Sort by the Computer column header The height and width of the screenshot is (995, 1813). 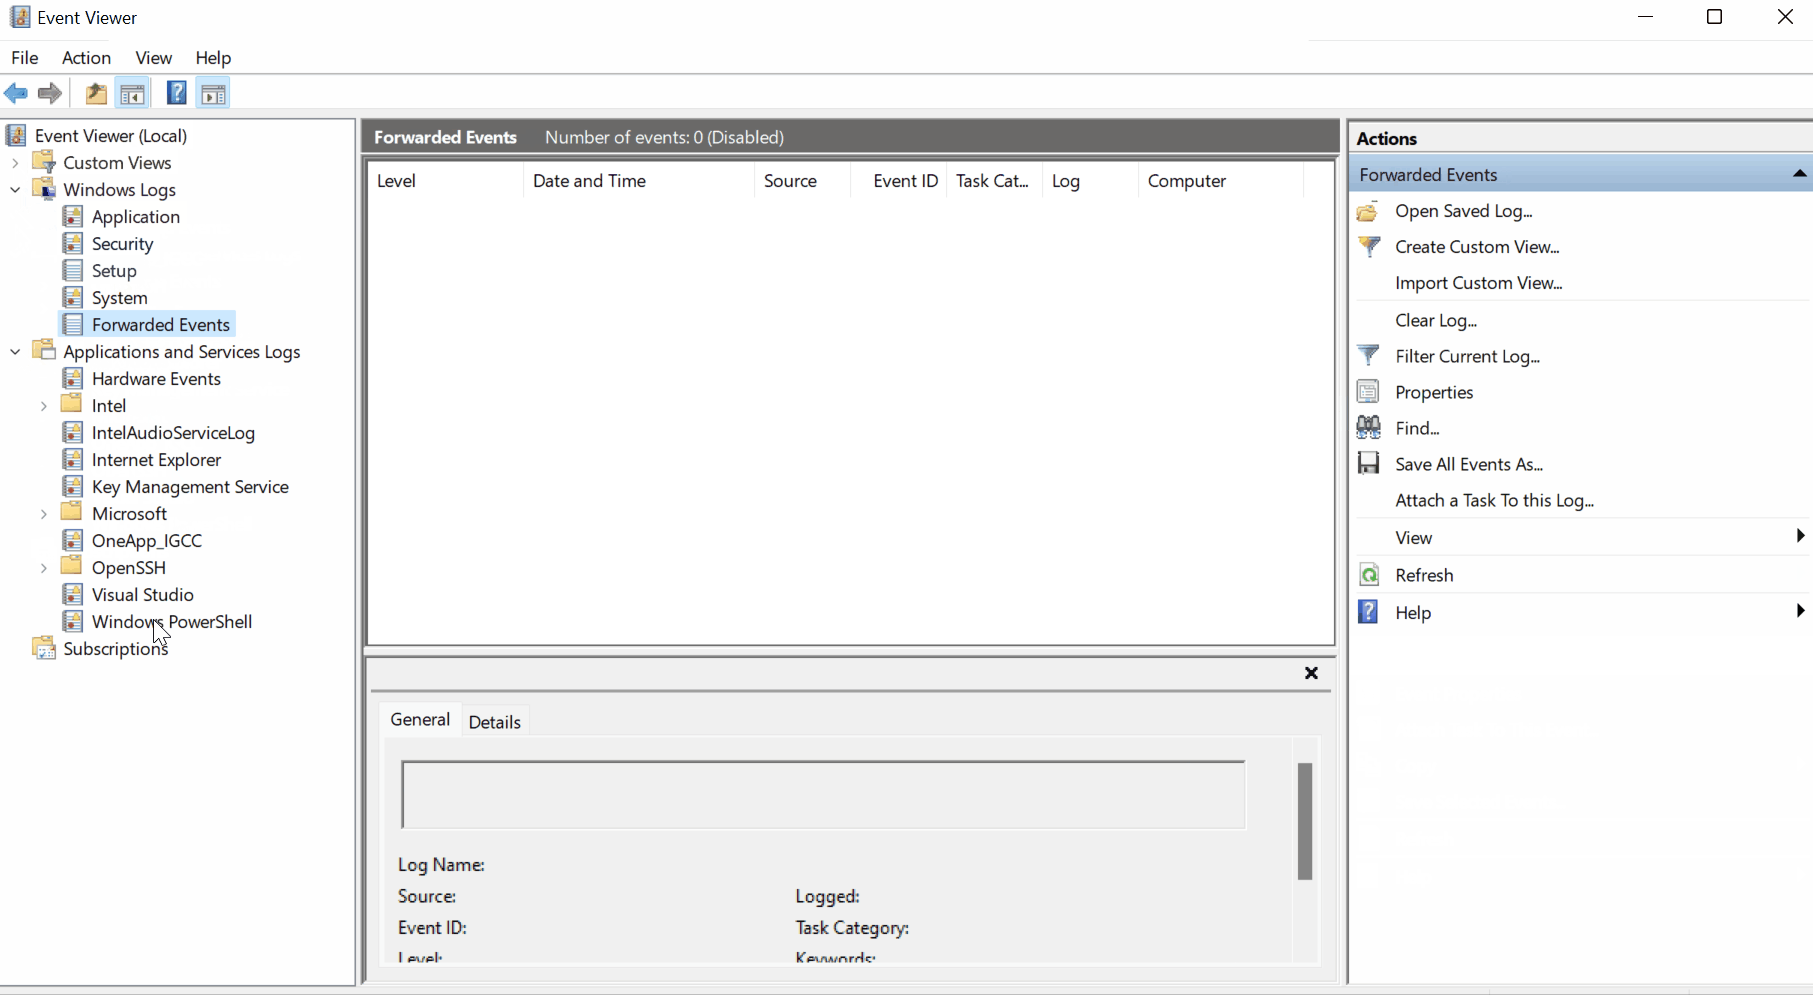(x=1220, y=181)
